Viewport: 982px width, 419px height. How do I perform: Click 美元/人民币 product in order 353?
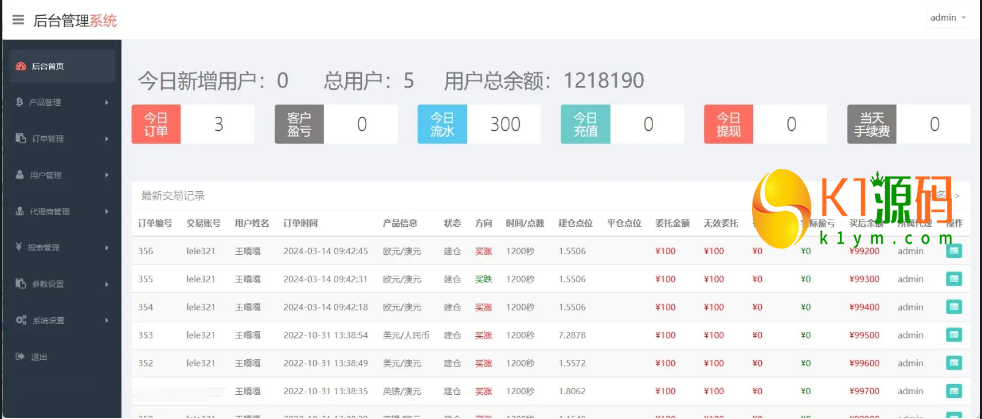406,335
